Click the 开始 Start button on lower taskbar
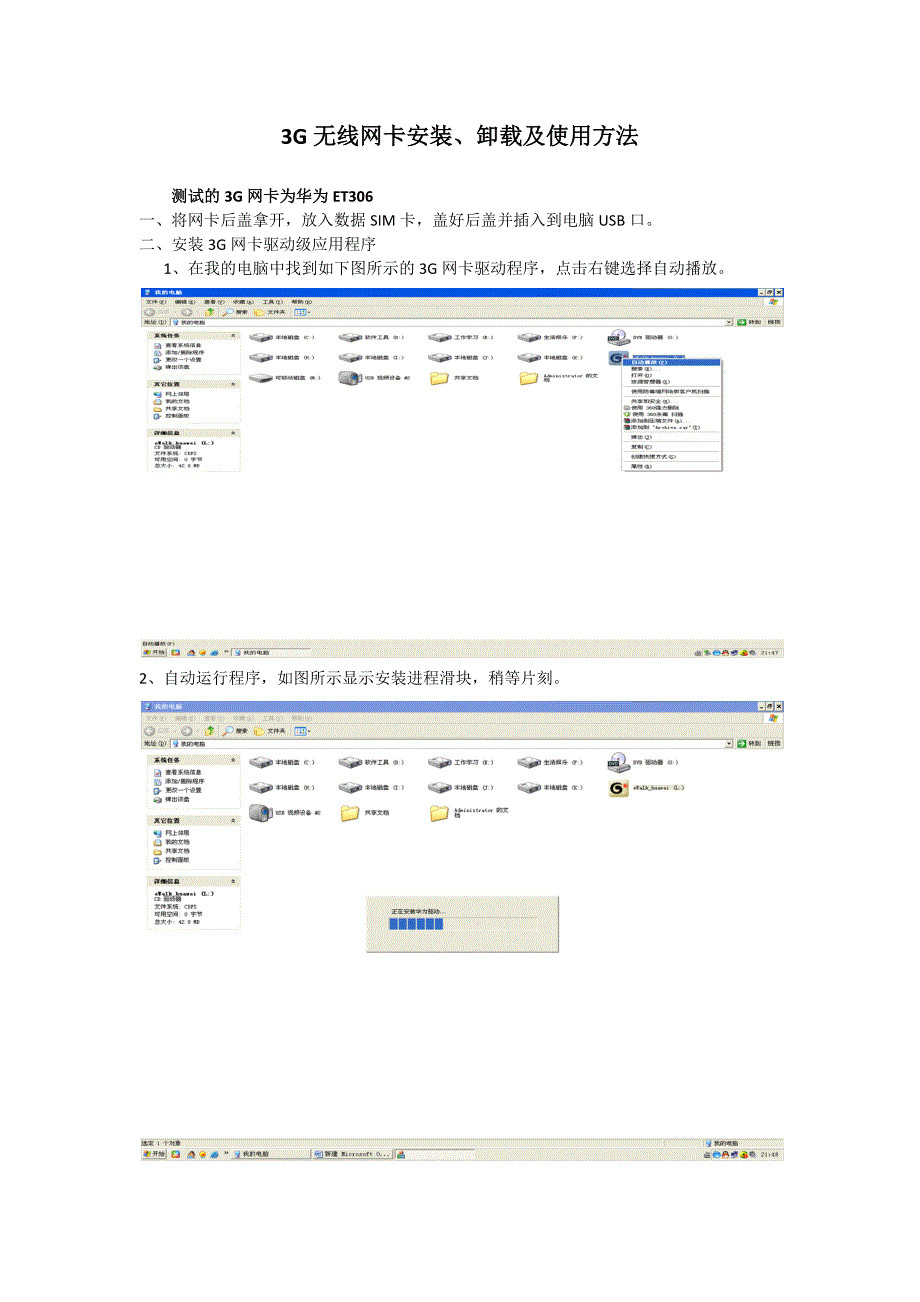The height and width of the screenshot is (1302, 920). (x=155, y=1153)
